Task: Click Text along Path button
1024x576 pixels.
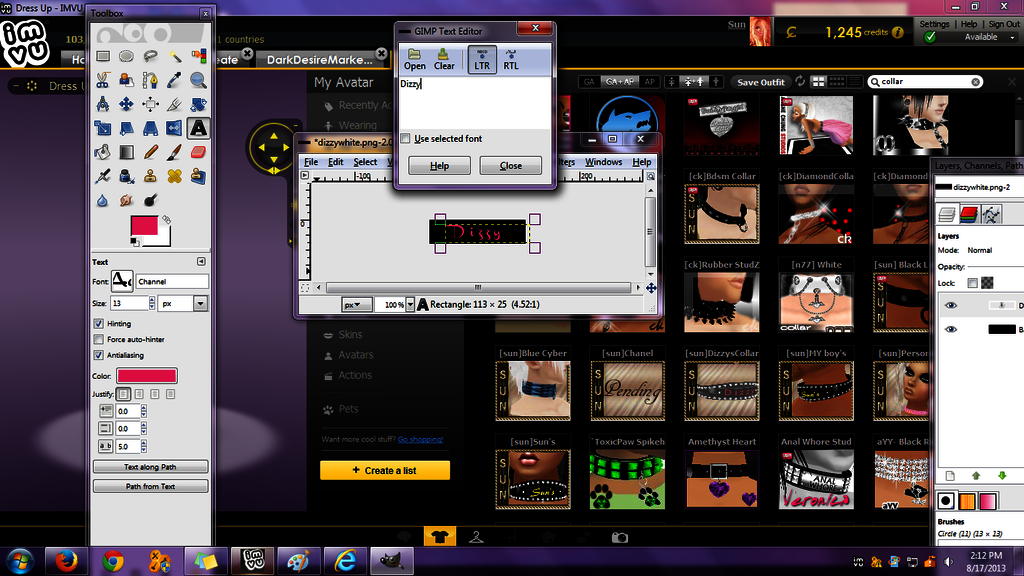Action: [150, 467]
